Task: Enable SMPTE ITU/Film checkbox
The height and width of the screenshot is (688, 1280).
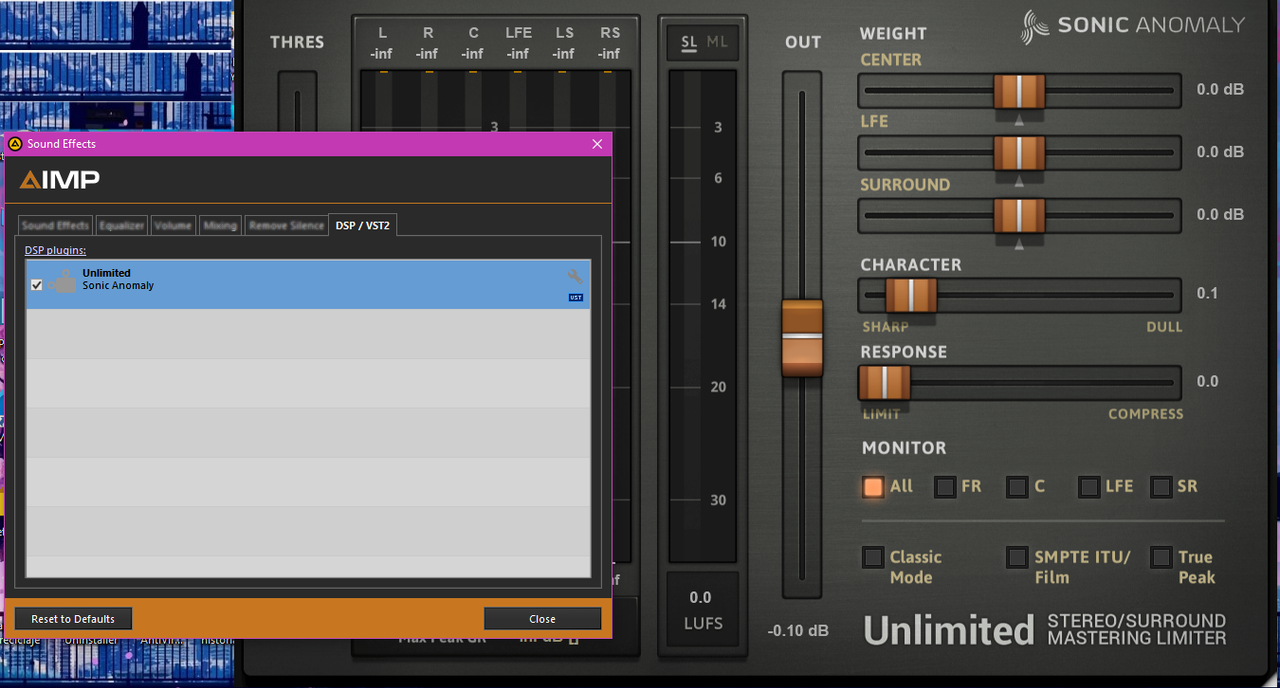Action: (x=1017, y=557)
